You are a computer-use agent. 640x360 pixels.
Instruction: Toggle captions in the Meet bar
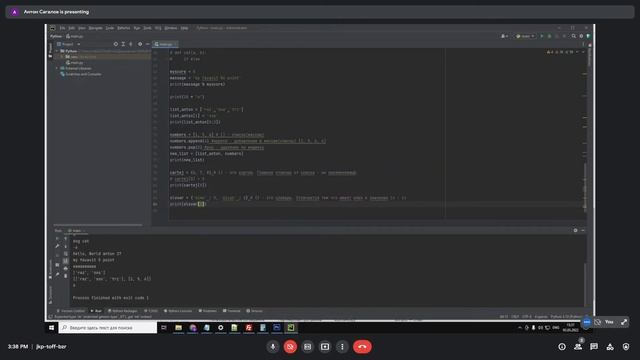[x=307, y=347]
